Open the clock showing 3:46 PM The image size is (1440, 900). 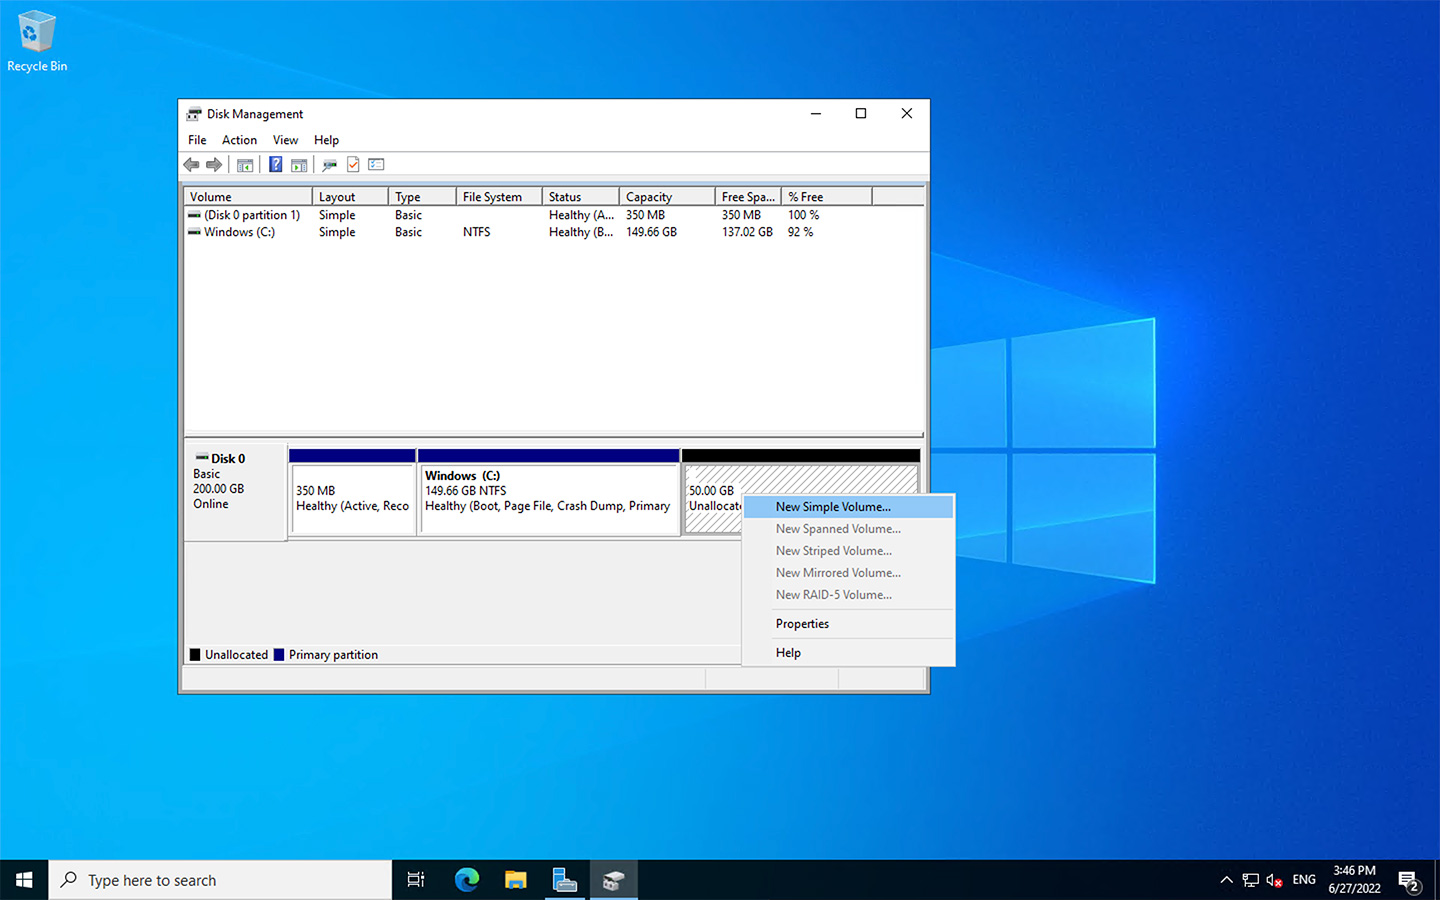[x=1354, y=880]
